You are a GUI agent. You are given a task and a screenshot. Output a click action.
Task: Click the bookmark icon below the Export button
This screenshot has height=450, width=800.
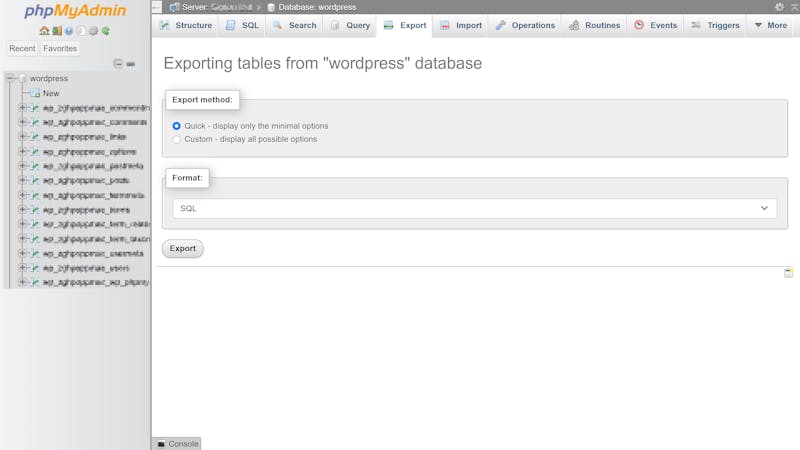(x=788, y=273)
